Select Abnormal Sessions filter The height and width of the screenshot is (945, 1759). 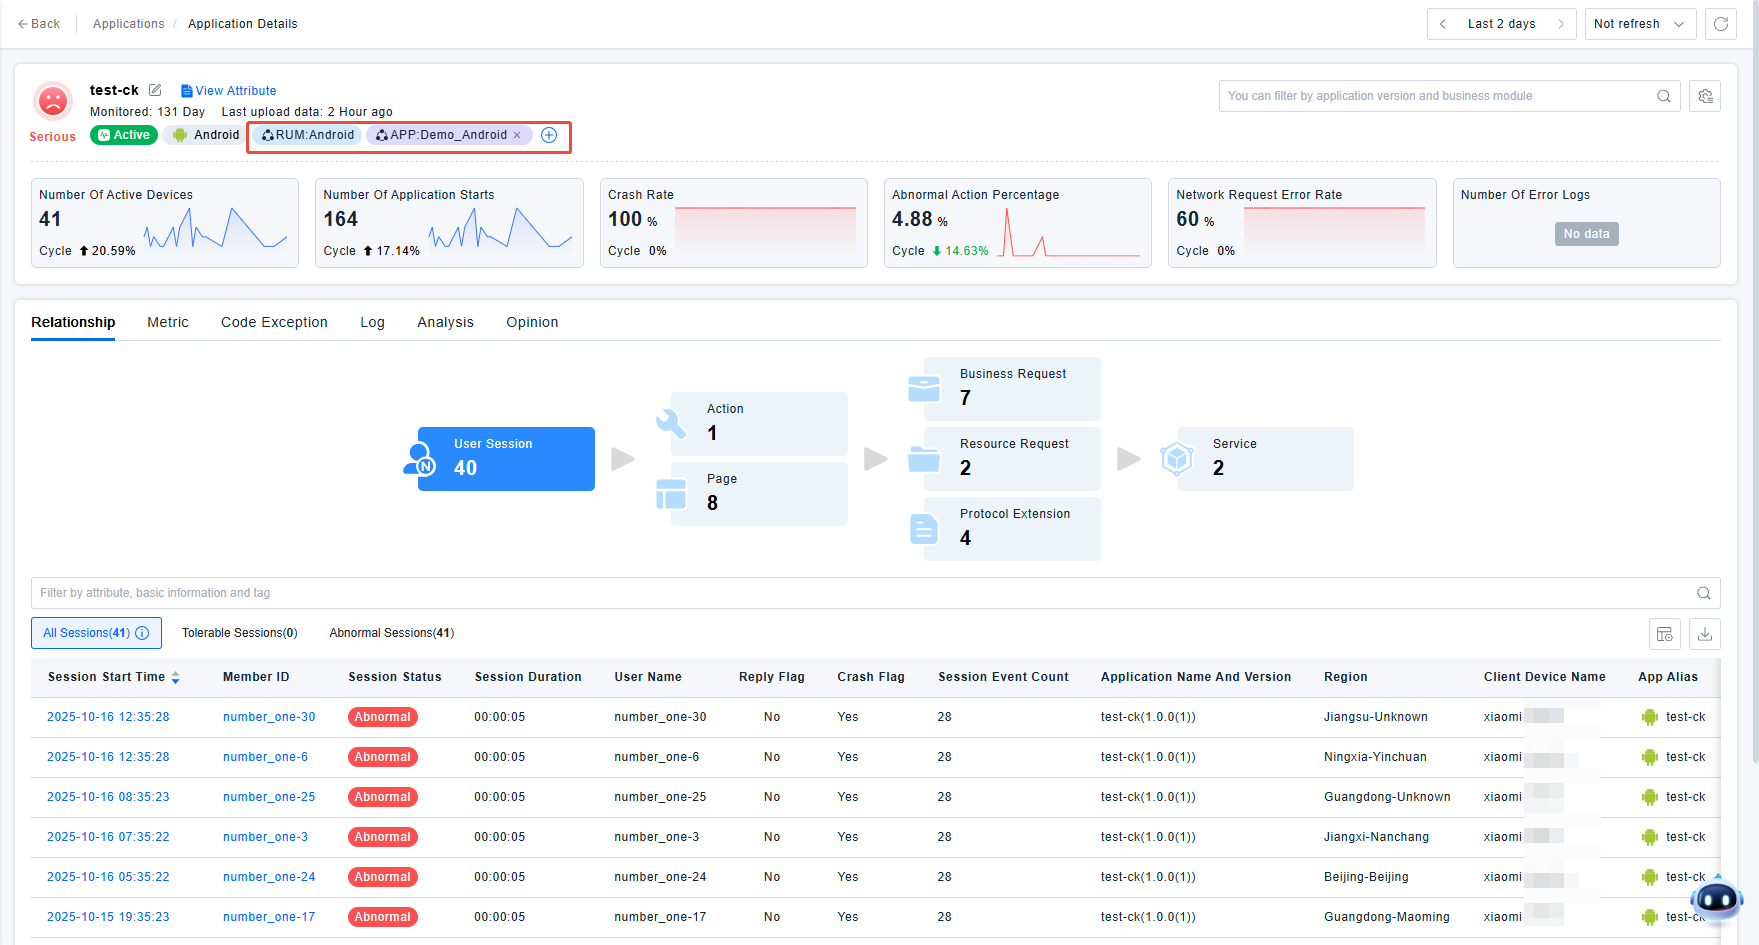tap(391, 633)
